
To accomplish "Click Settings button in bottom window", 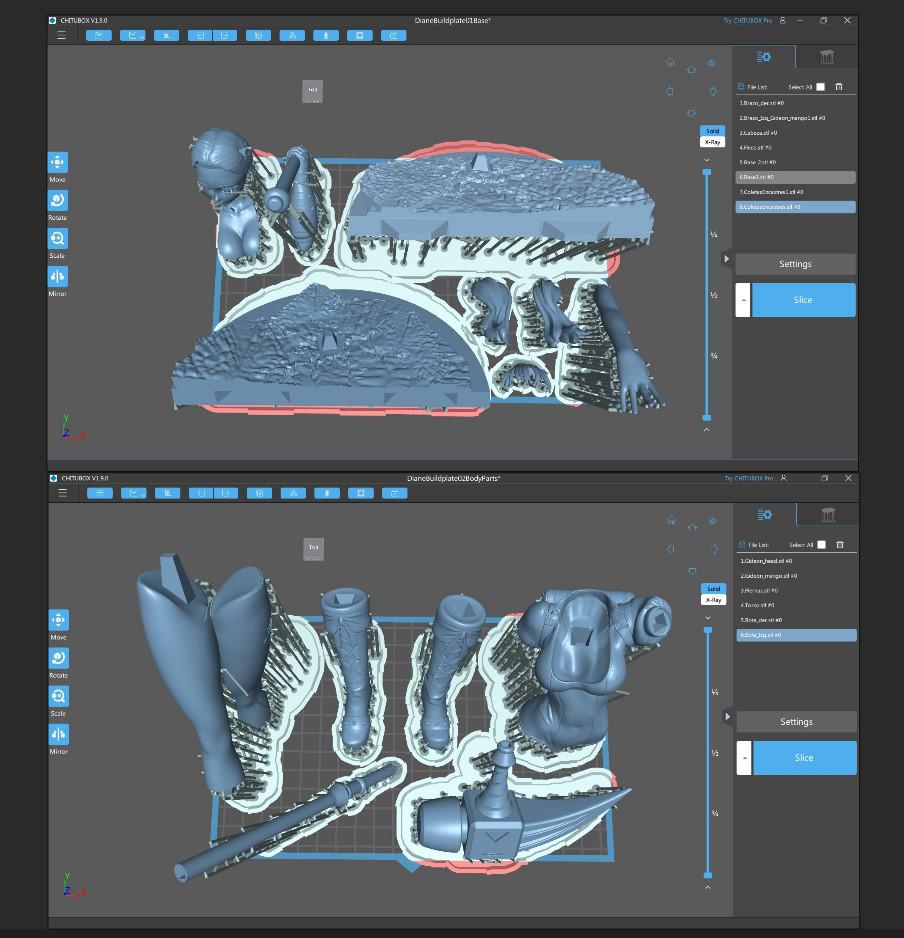I will (x=796, y=721).
